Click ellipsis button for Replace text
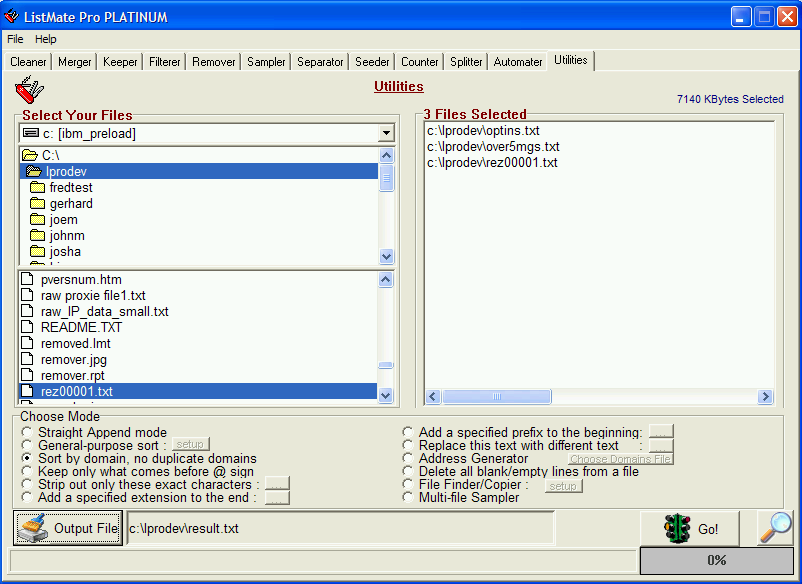The image size is (802, 584). point(661,445)
